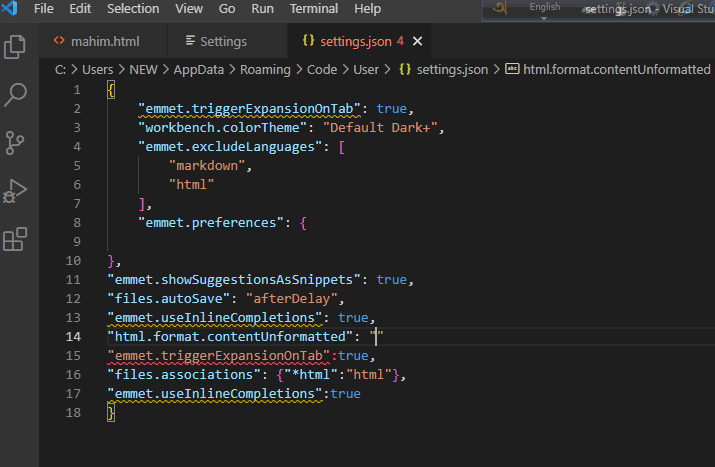
Task: Click line number 18 in gutter
Action: [x=73, y=413]
